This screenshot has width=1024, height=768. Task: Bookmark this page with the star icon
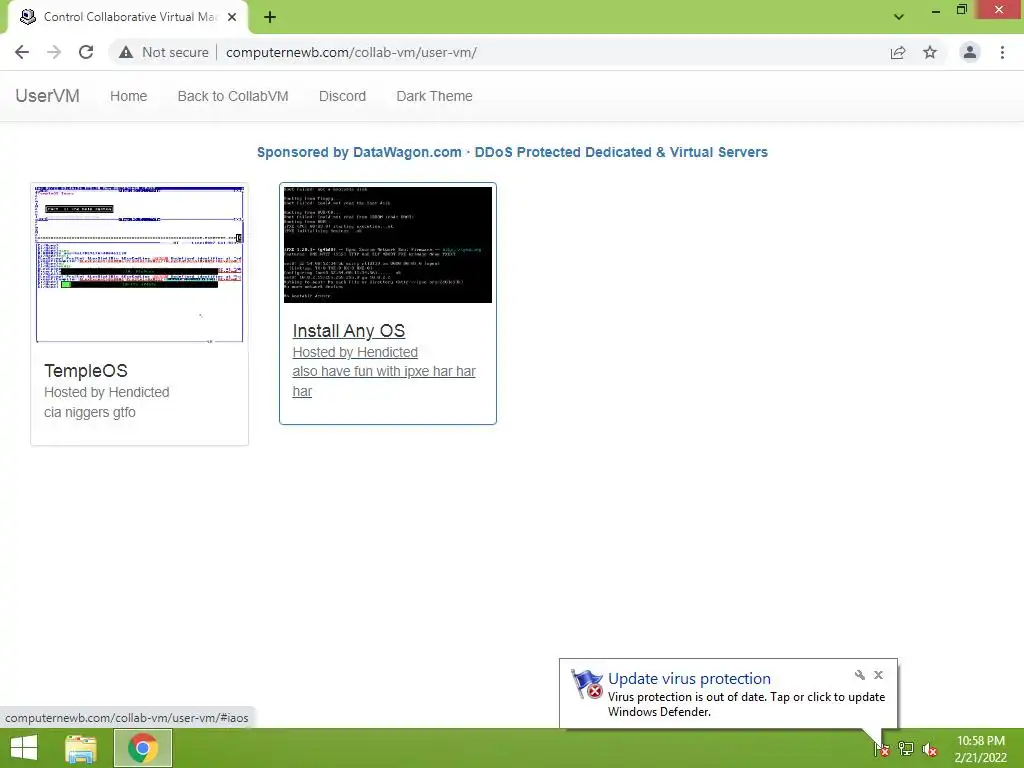point(930,52)
